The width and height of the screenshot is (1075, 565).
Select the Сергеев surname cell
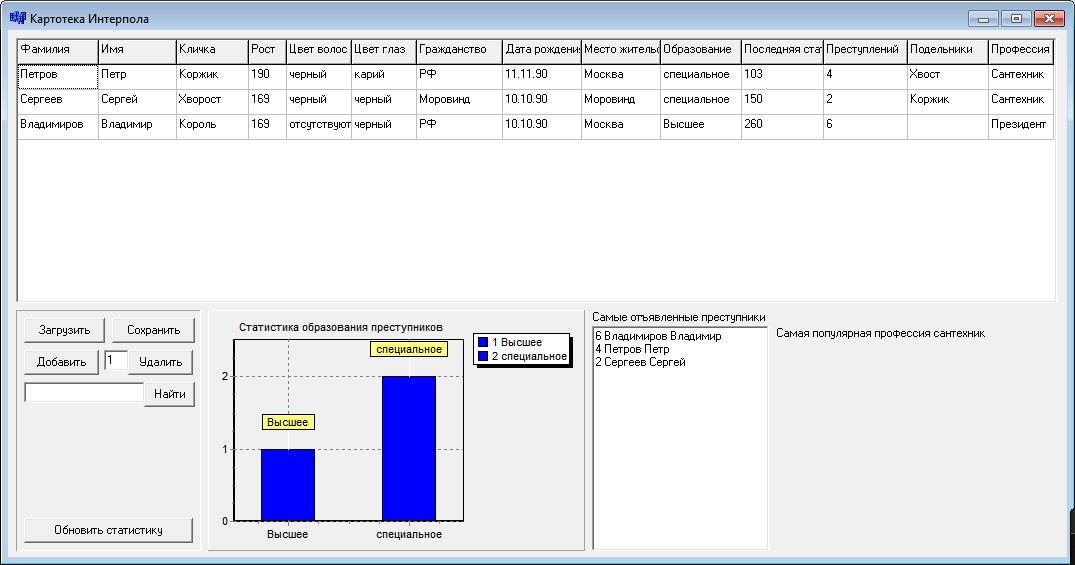(58, 101)
